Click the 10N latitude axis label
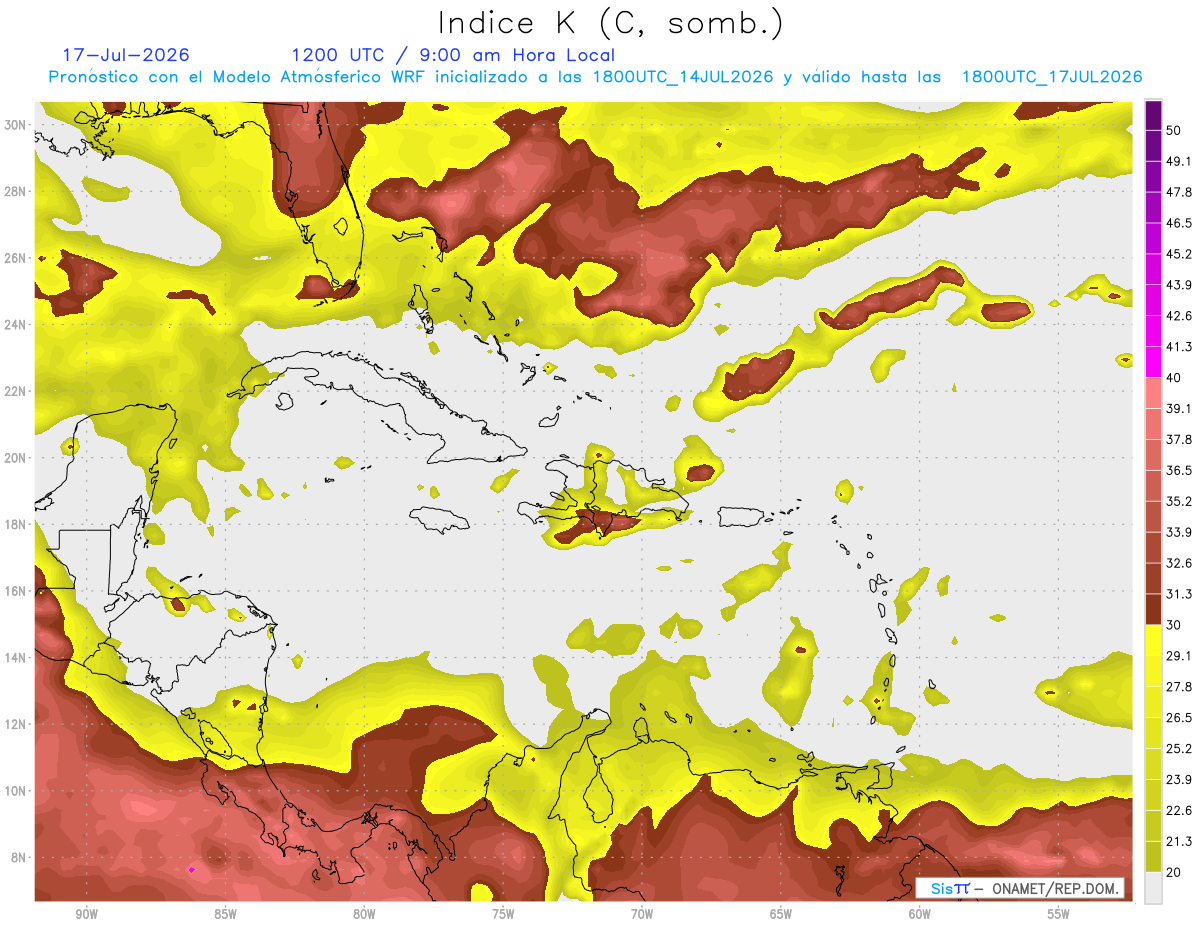This screenshot has width=1200, height=927. [x=15, y=791]
